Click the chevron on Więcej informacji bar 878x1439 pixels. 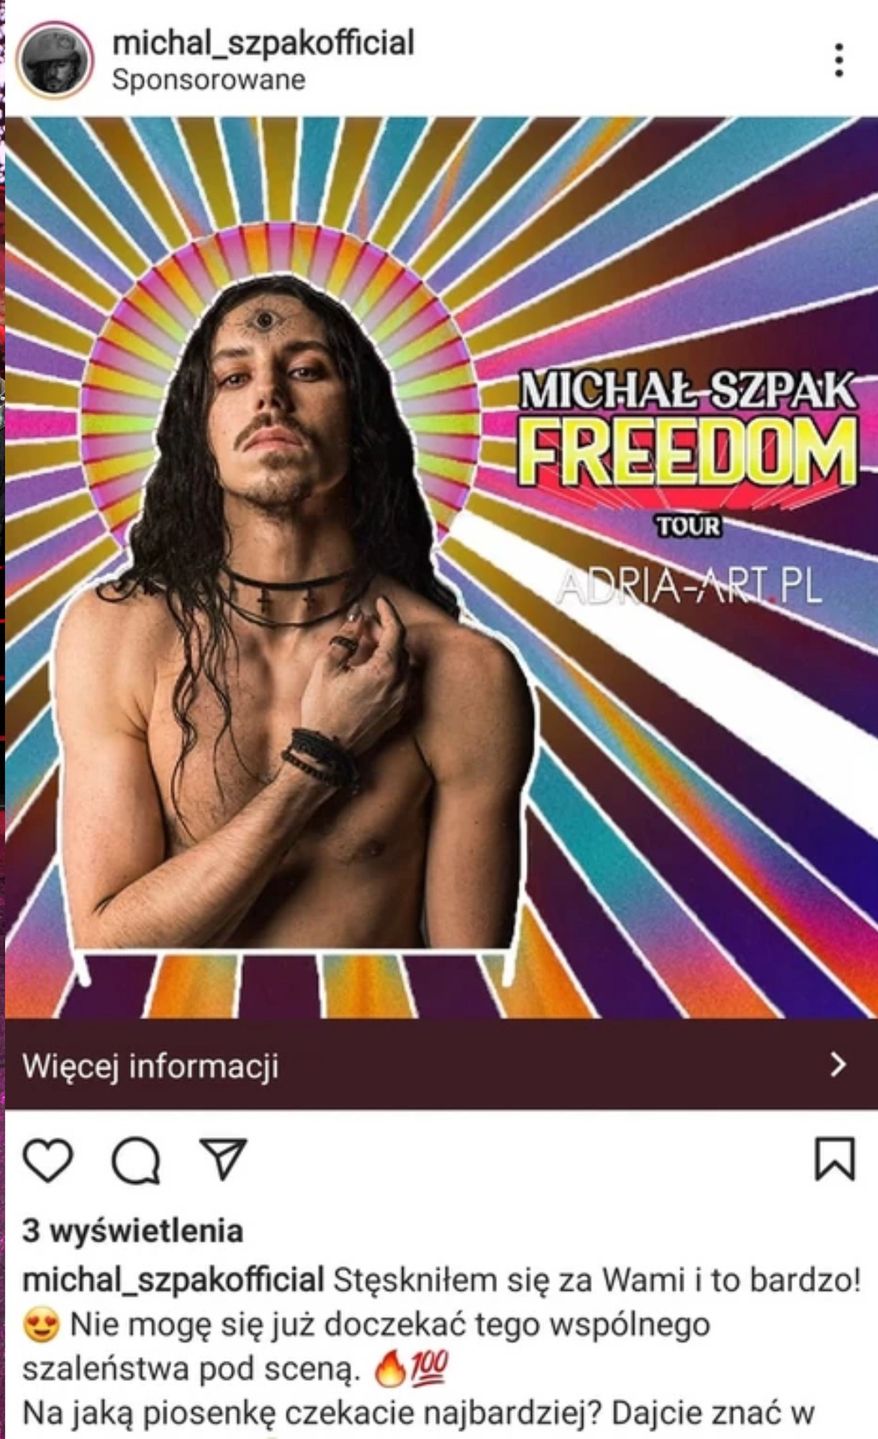point(838,1065)
